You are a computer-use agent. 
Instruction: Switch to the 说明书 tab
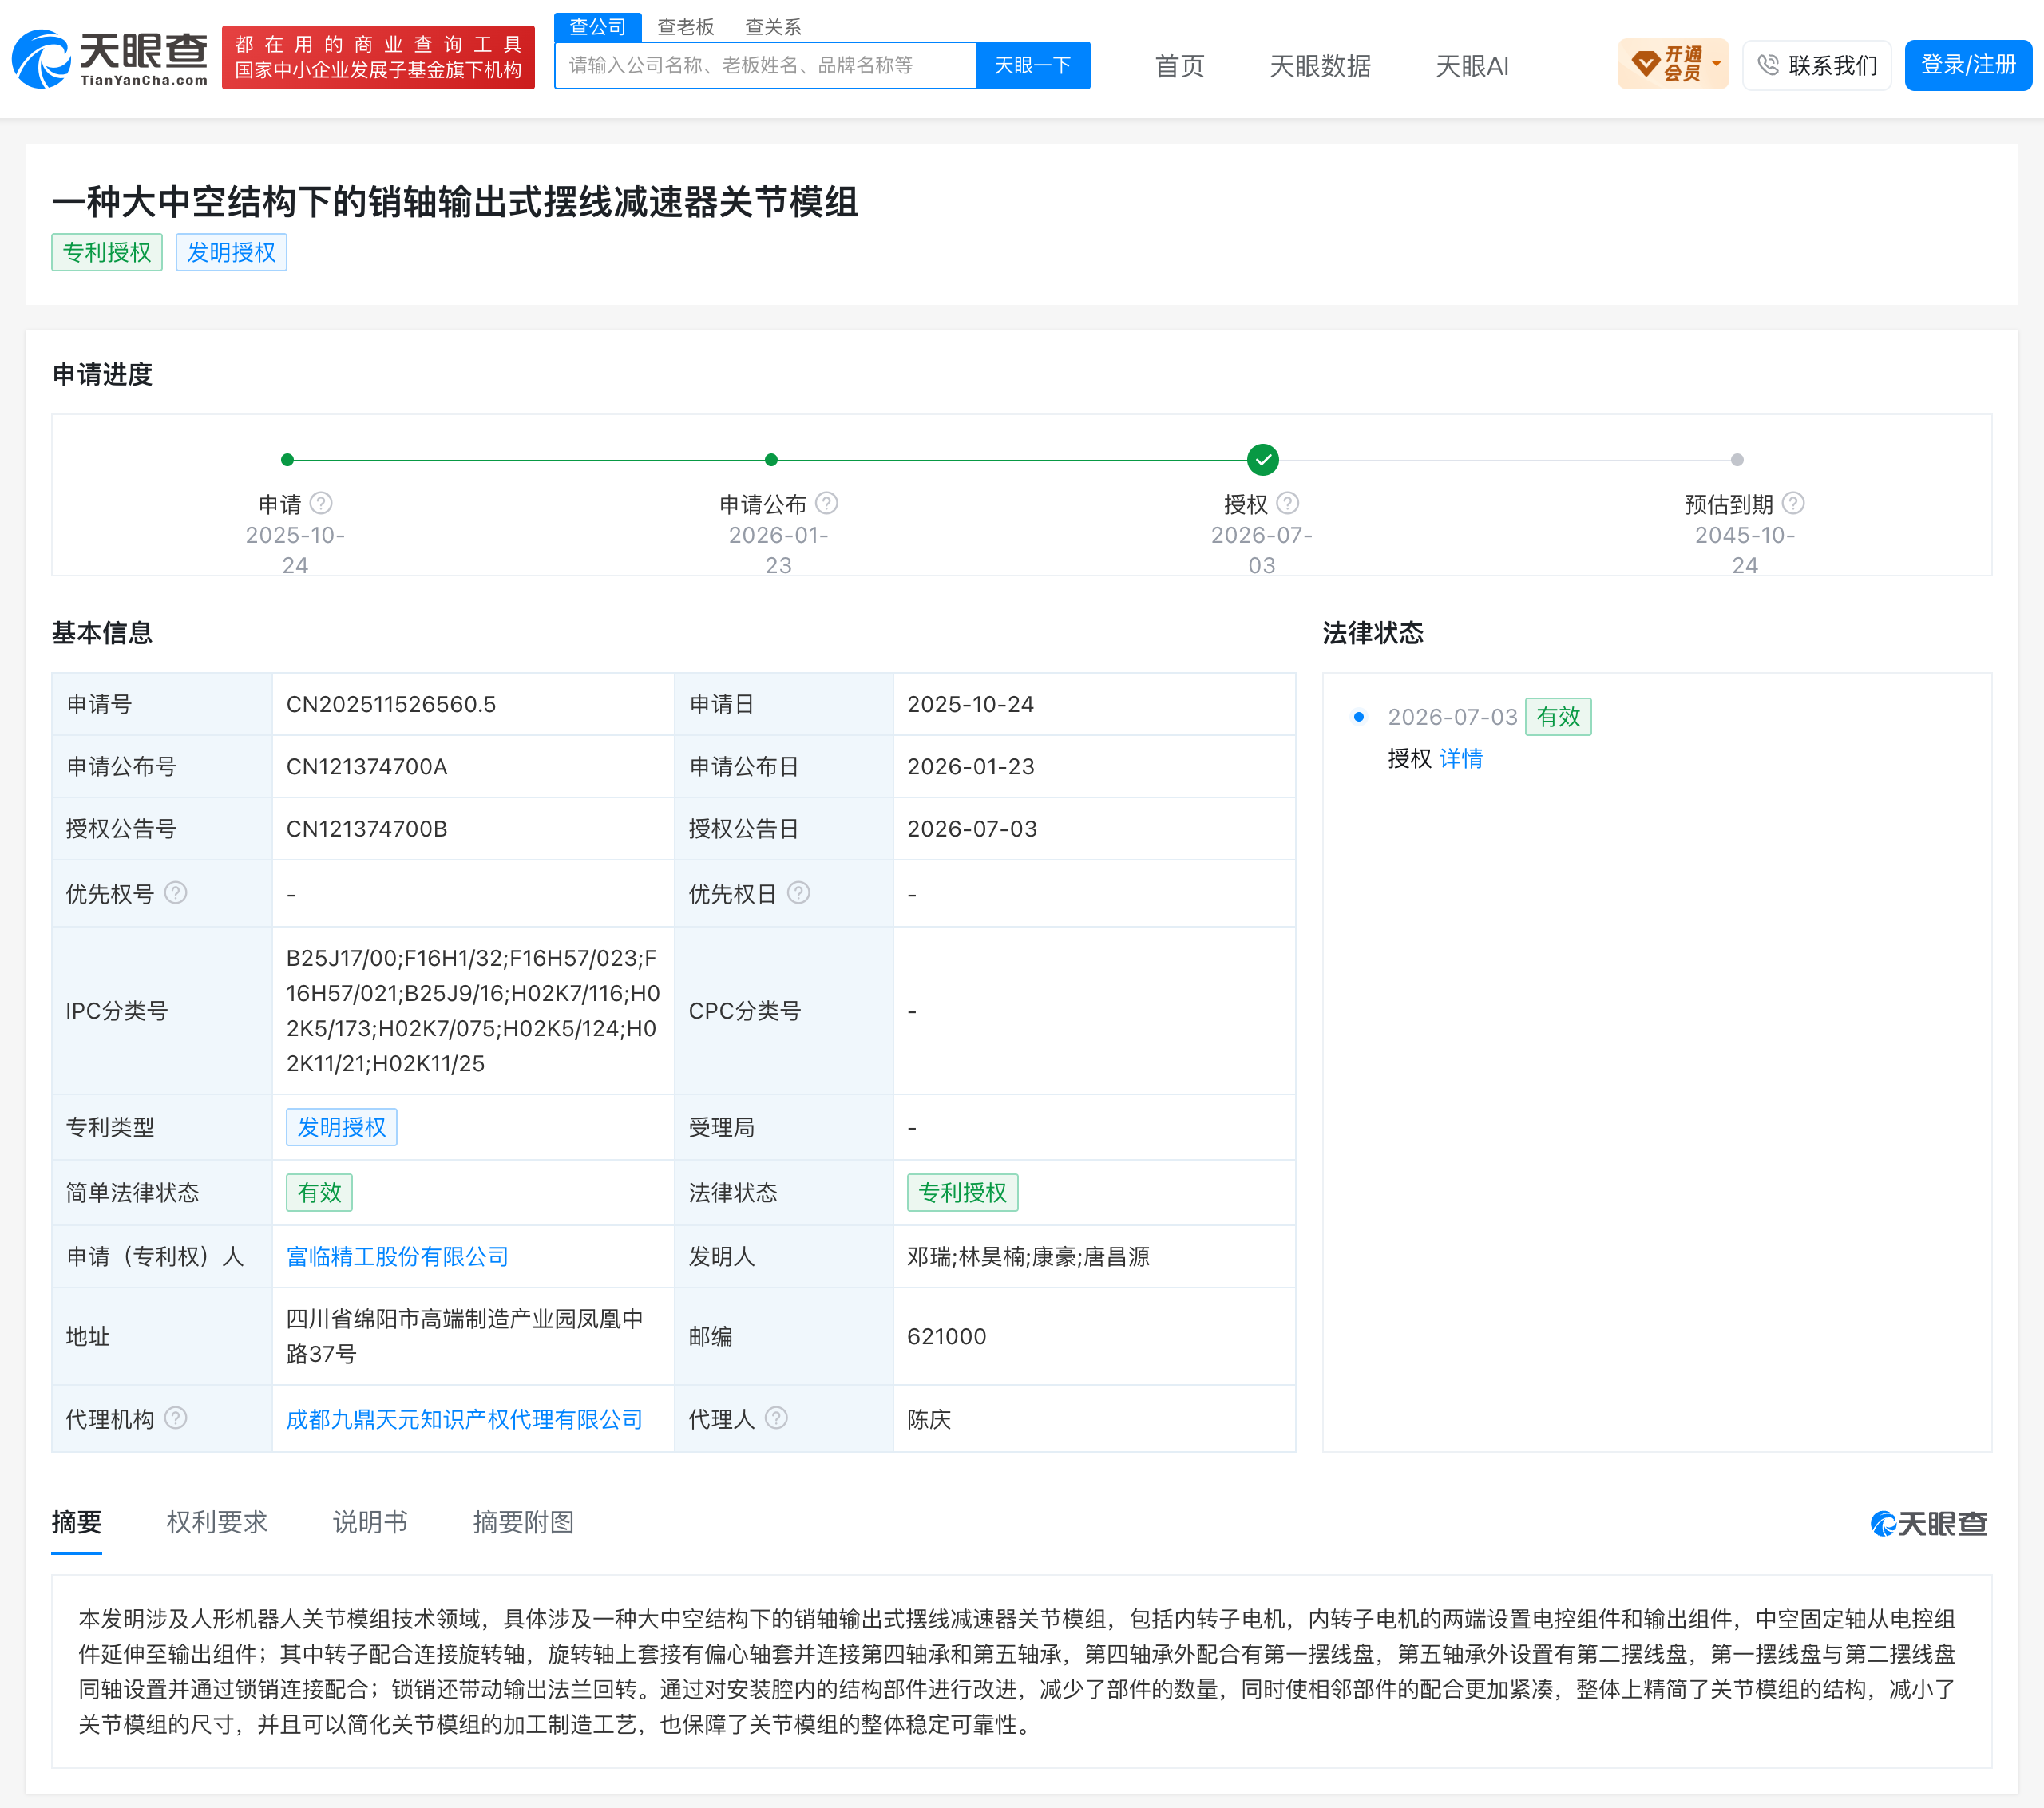(x=370, y=1523)
